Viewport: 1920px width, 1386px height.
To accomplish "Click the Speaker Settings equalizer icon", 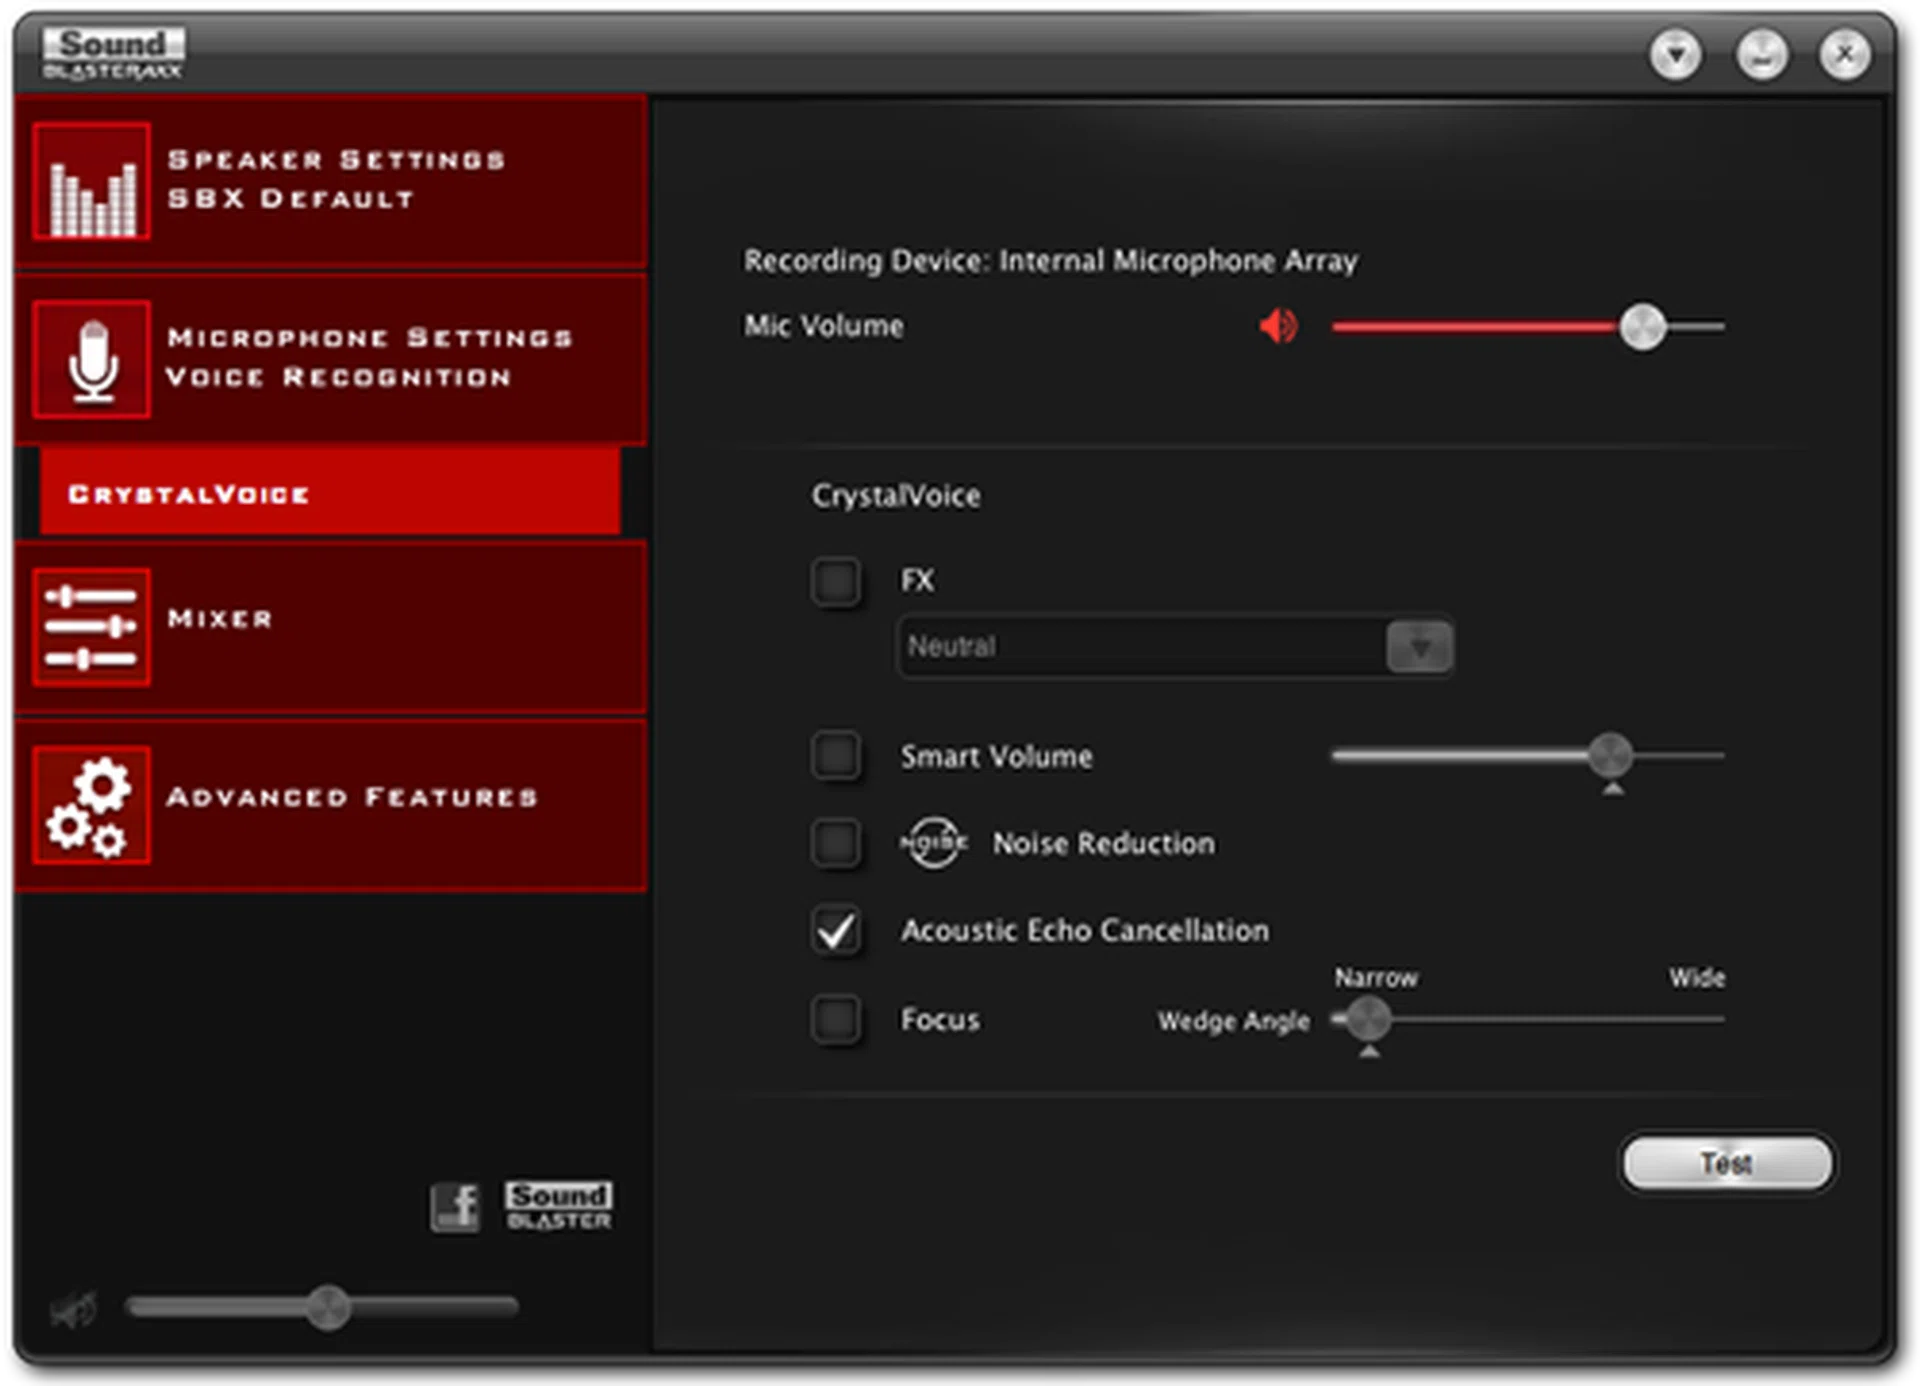I will [x=91, y=181].
